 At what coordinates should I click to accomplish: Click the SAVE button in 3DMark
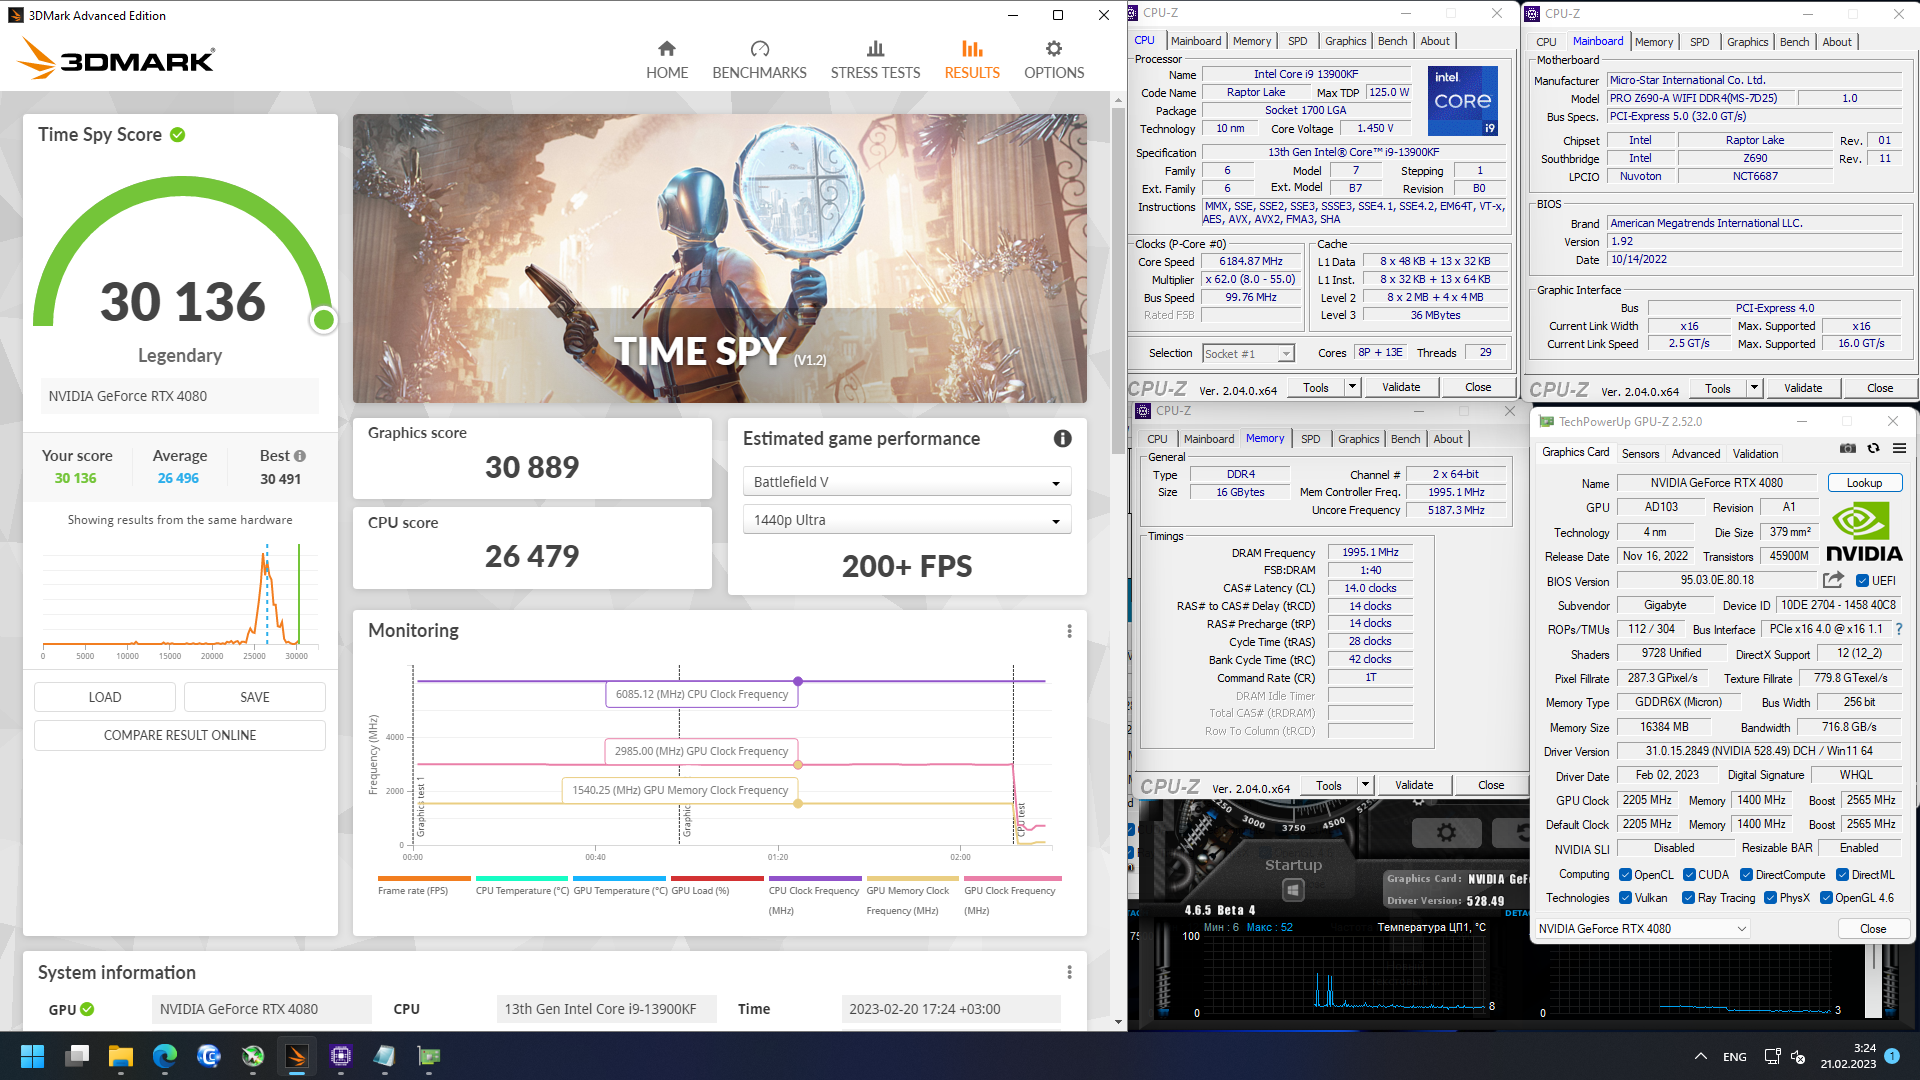[255, 697]
